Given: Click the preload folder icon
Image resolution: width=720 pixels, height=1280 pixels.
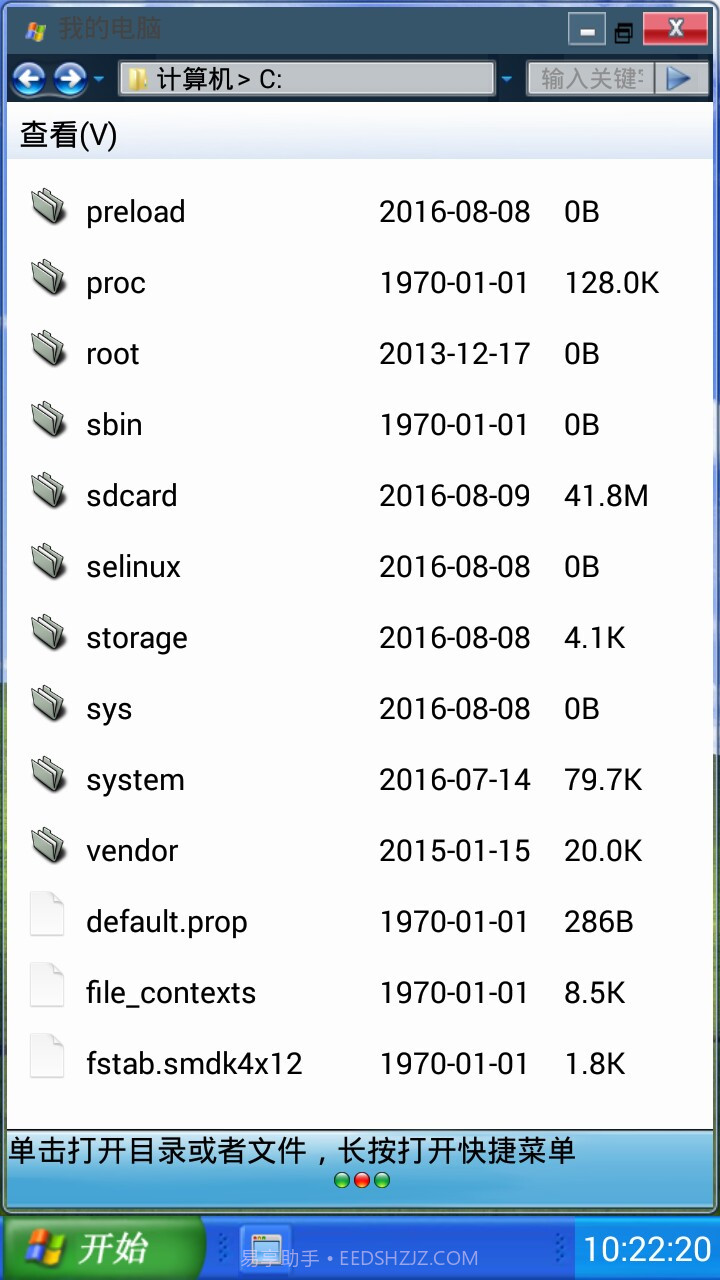Looking at the screenshot, I should coord(47,210).
